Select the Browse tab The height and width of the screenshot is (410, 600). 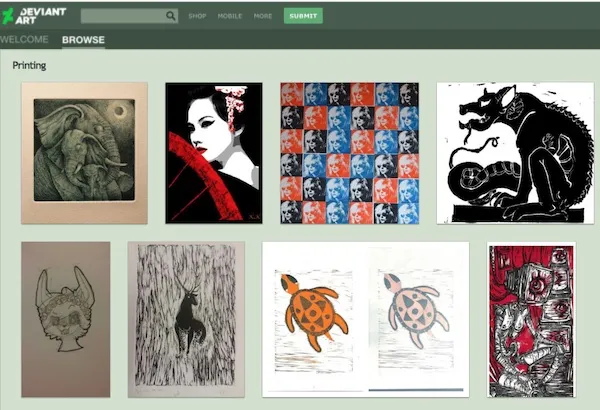pos(83,40)
